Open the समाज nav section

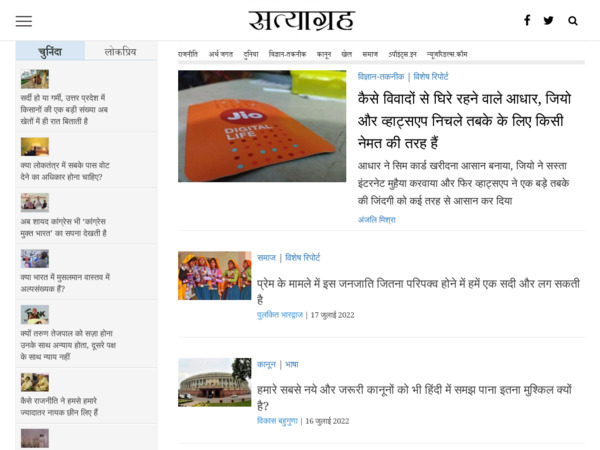pos(370,54)
